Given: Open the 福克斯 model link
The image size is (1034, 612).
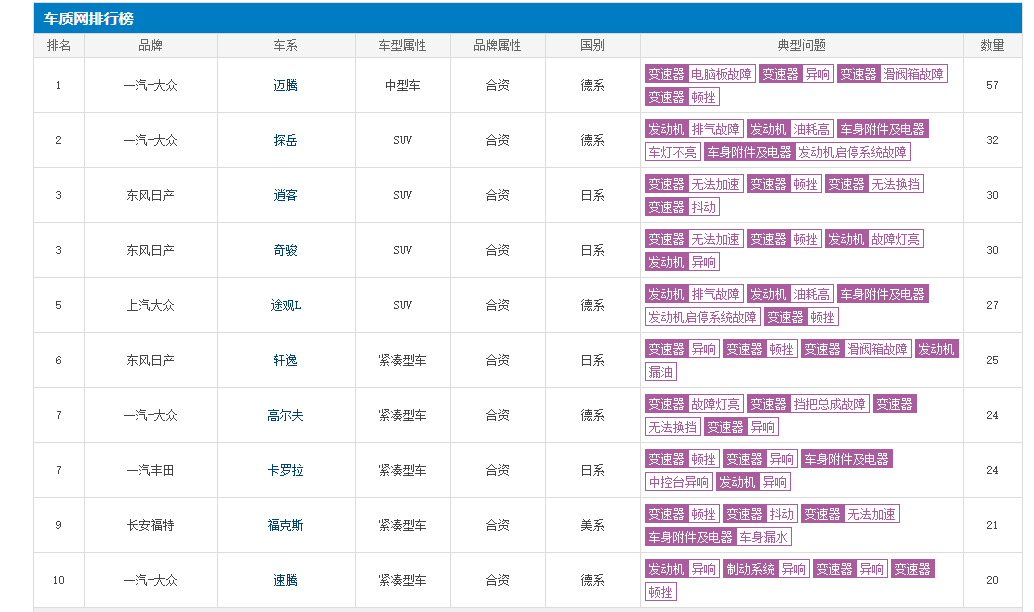Looking at the screenshot, I should [285, 526].
